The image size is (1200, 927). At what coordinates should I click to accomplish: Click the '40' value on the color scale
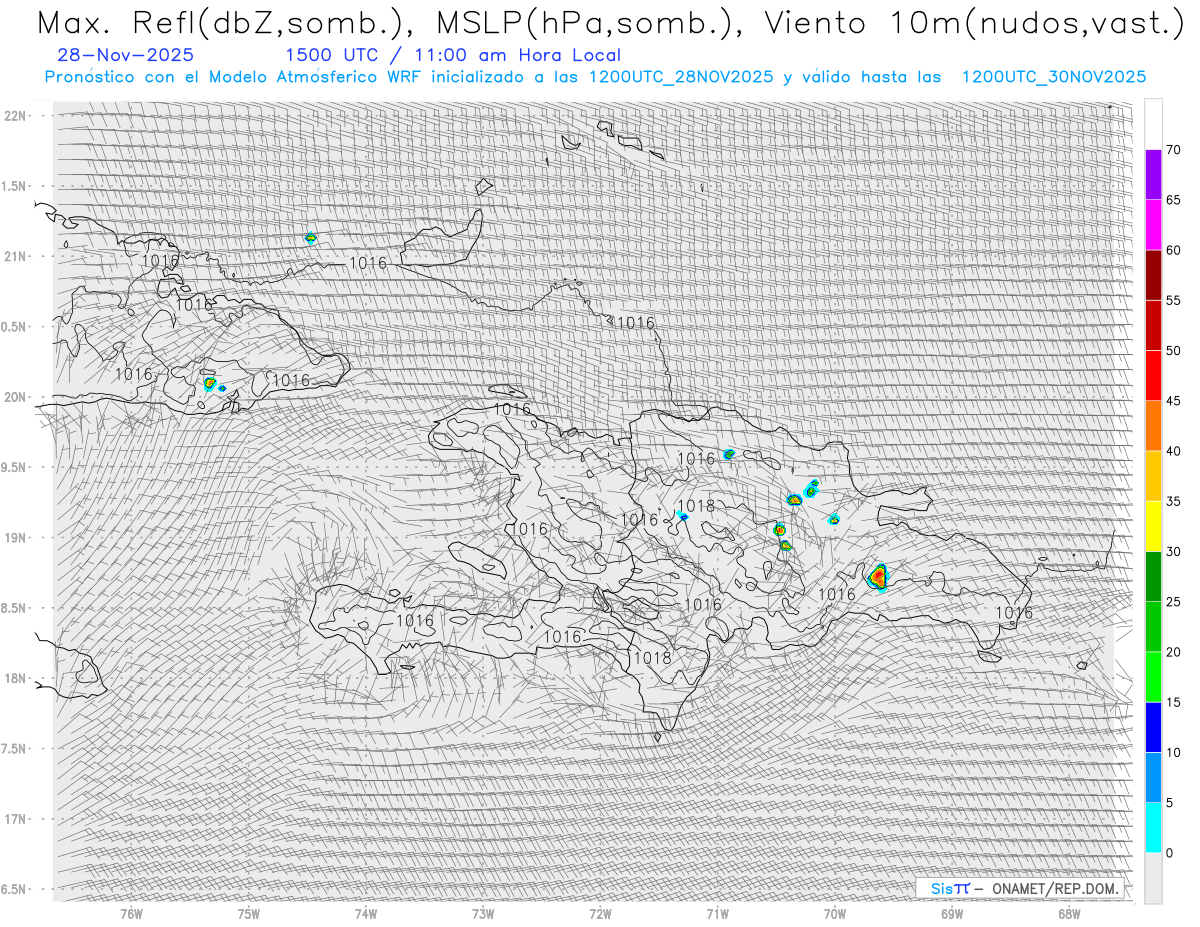coord(1174,451)
